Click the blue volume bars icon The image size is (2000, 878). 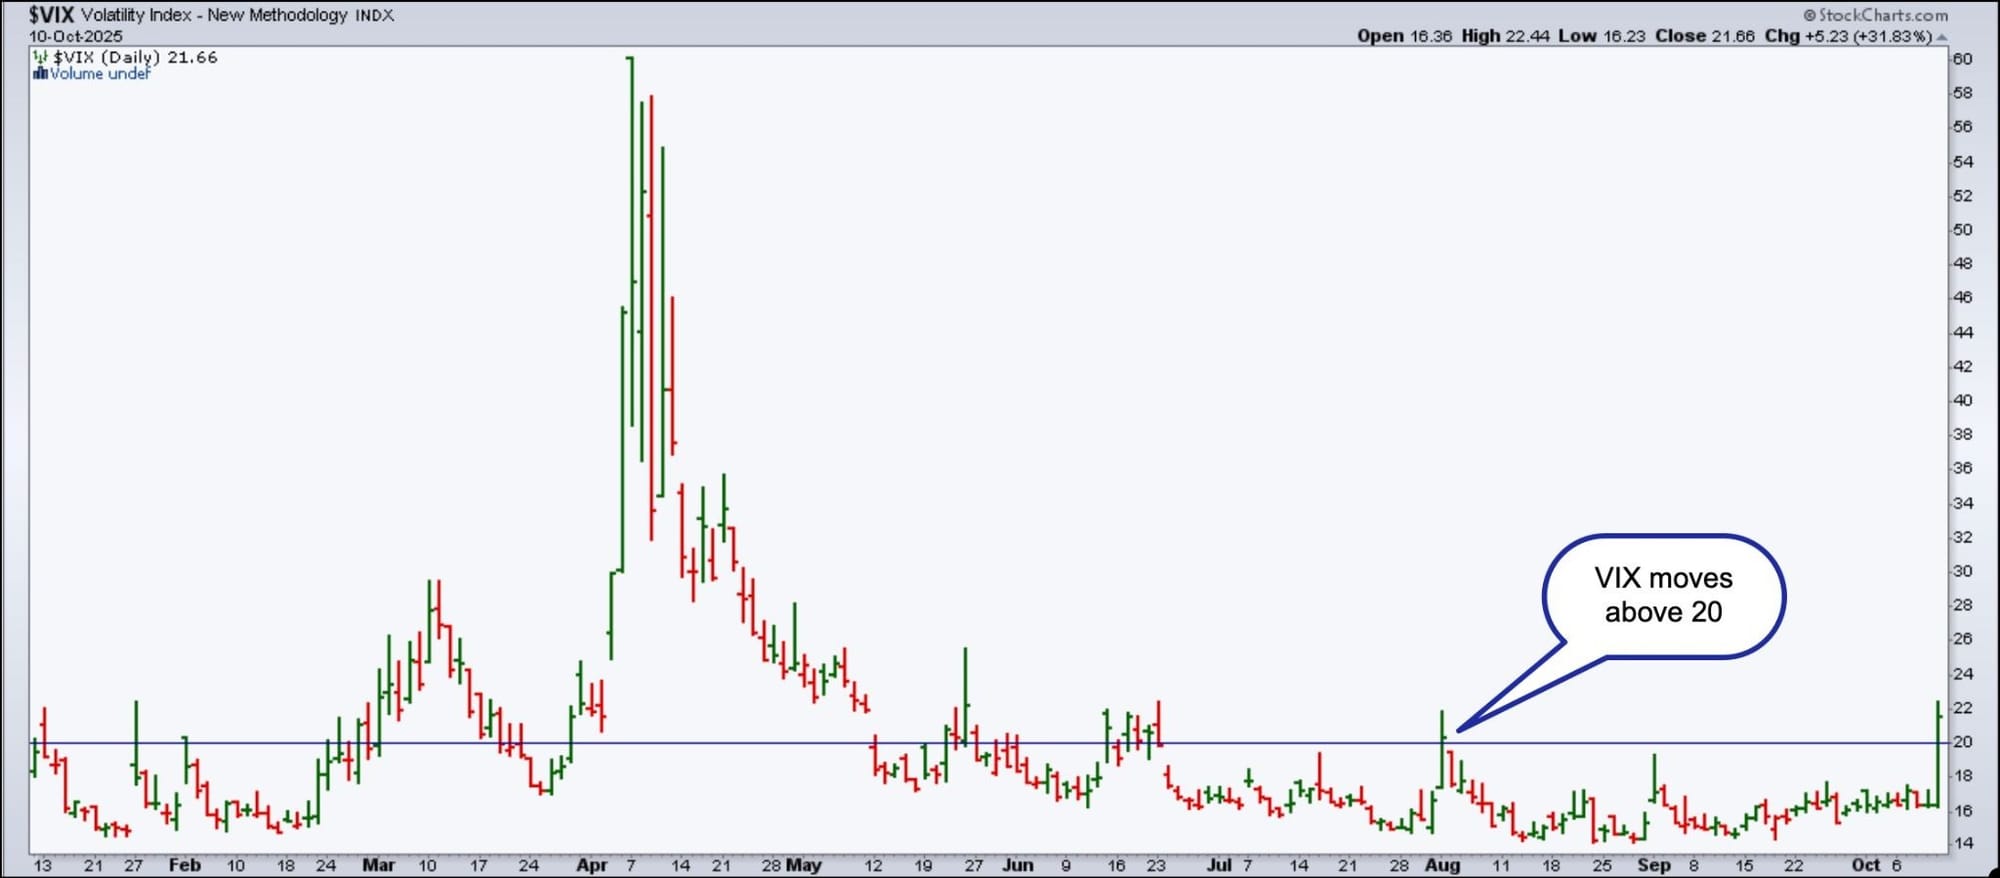pyautogui.click(x=40, y=73)
